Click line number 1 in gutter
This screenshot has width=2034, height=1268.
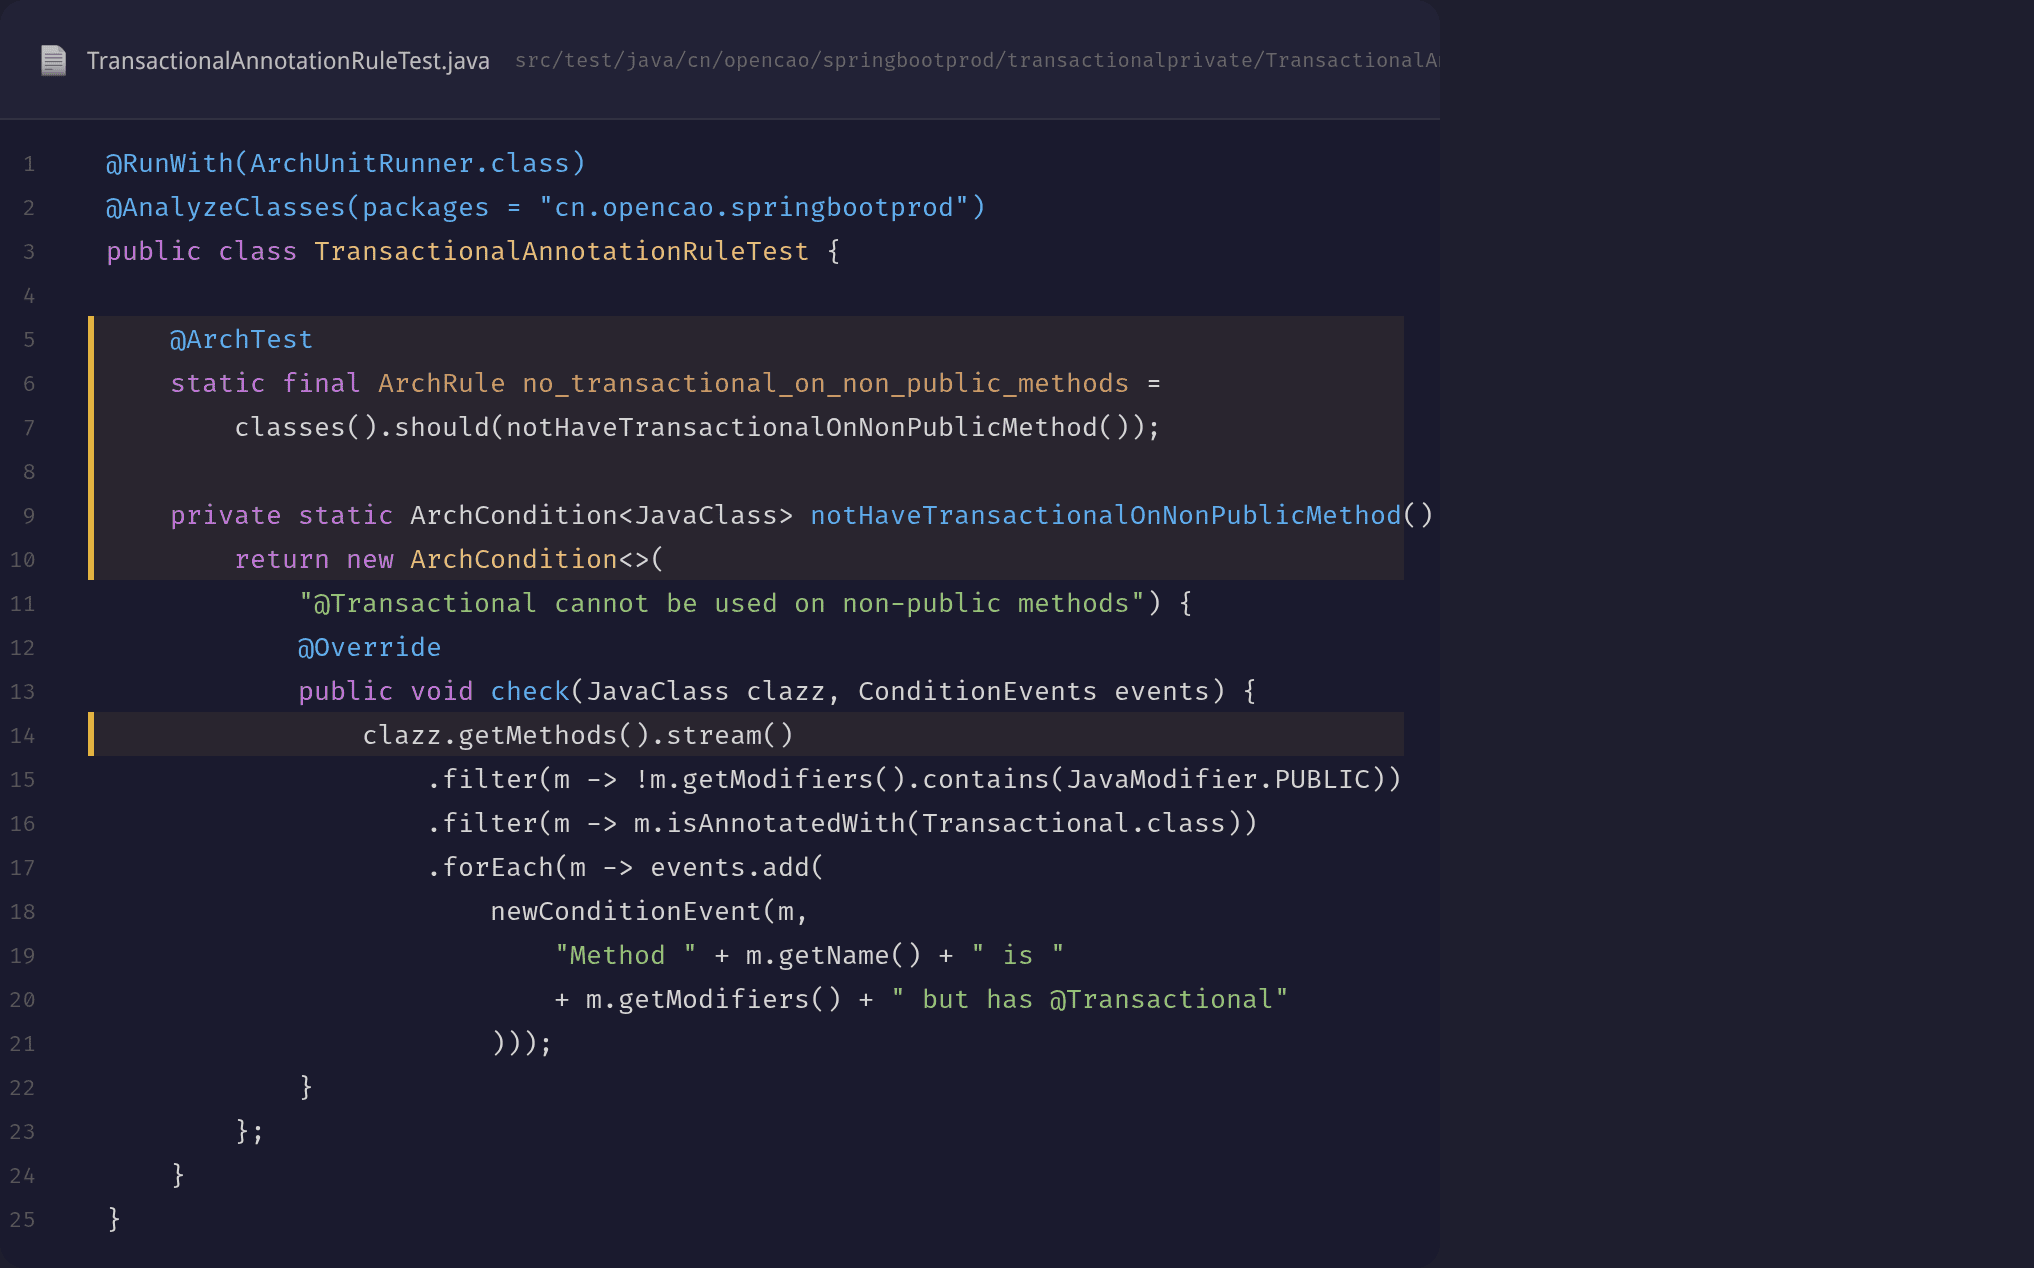click(x=29, y=164)
